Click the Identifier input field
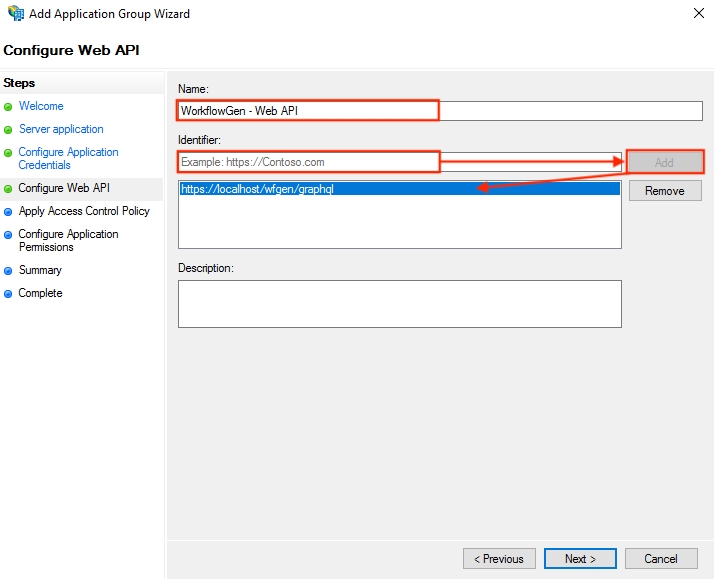Viewport: 714px width, 579px height. (x=400, y=162)
